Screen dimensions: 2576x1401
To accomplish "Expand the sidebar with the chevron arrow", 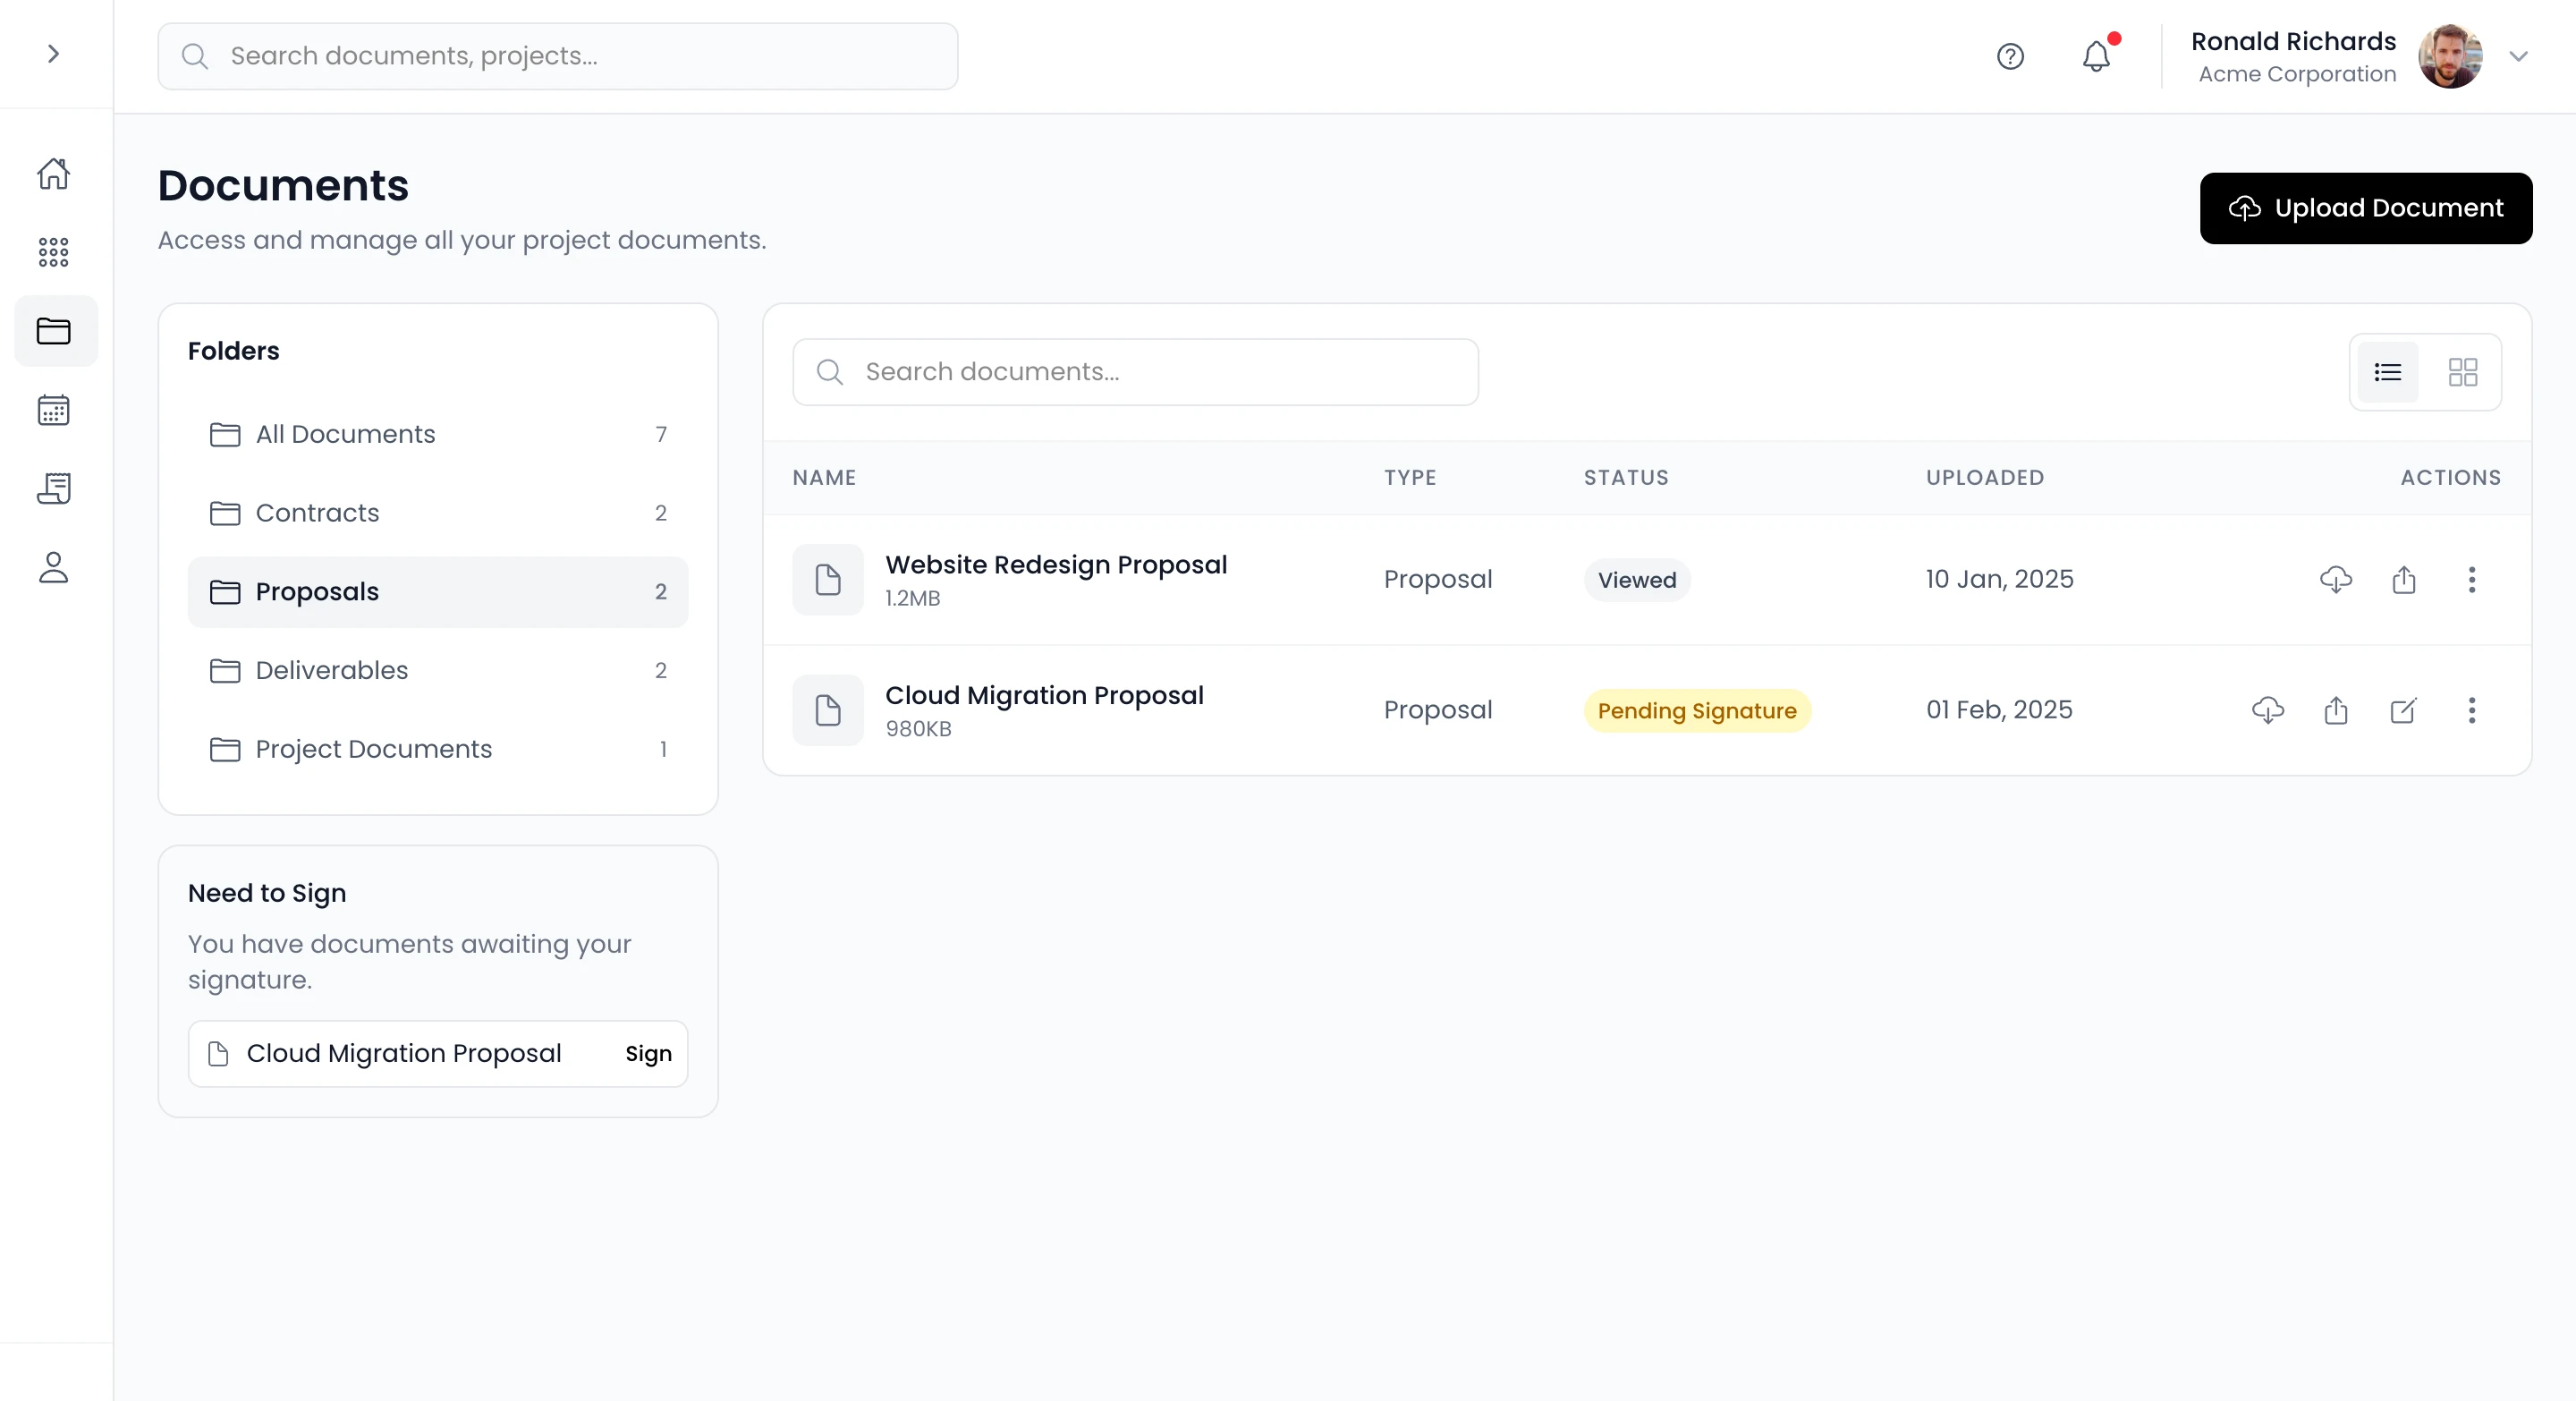I will [53, 55].
